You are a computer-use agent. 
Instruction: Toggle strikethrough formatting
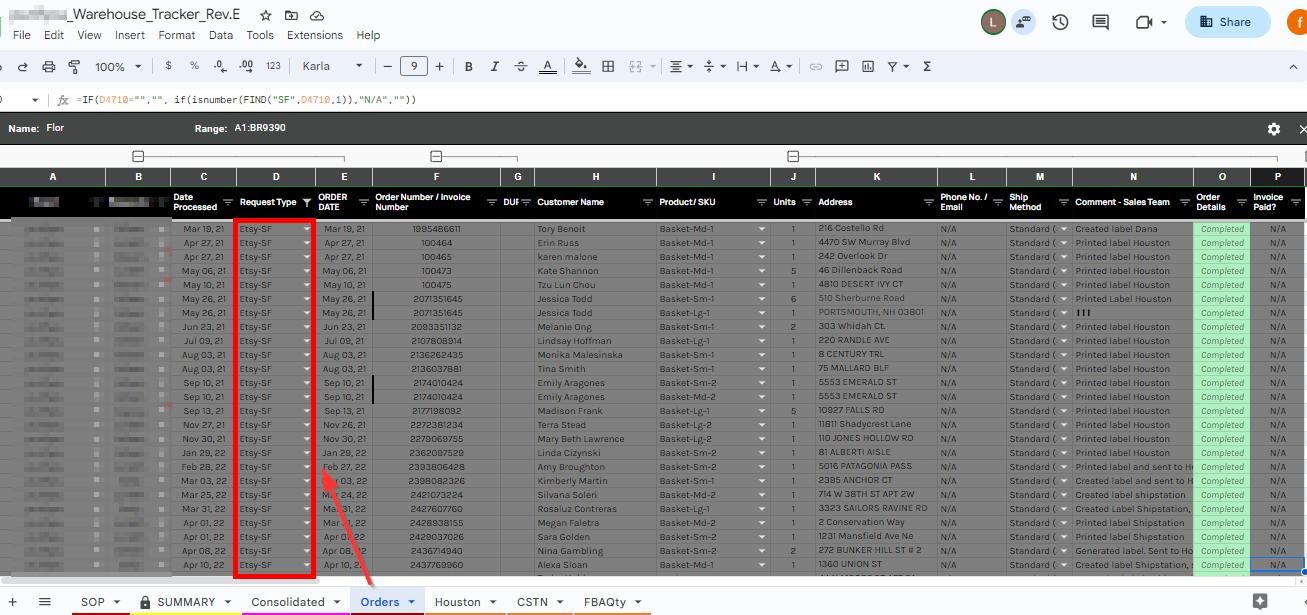pos(521,67)
